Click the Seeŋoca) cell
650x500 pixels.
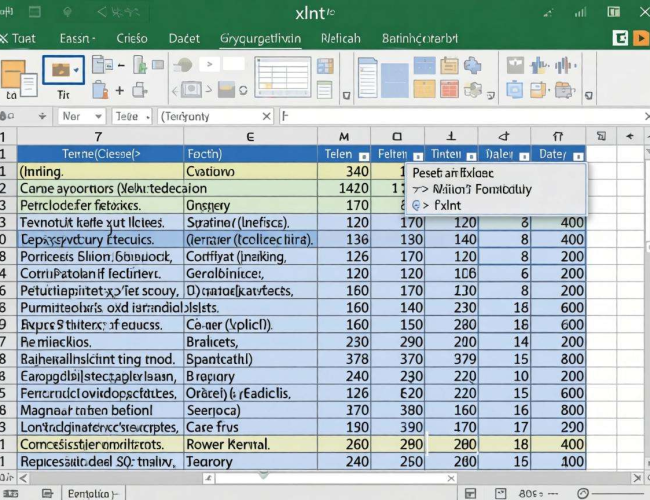coord(250,410)
